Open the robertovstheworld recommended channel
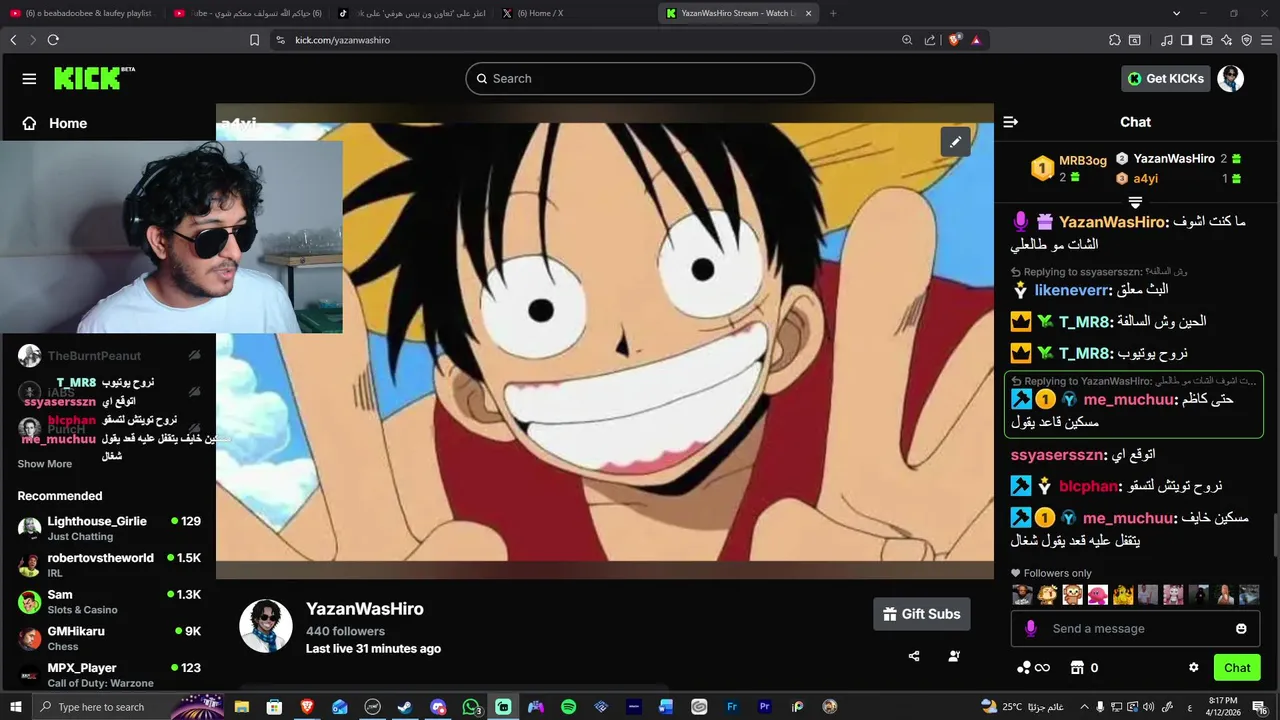 [x=108, y=565]
